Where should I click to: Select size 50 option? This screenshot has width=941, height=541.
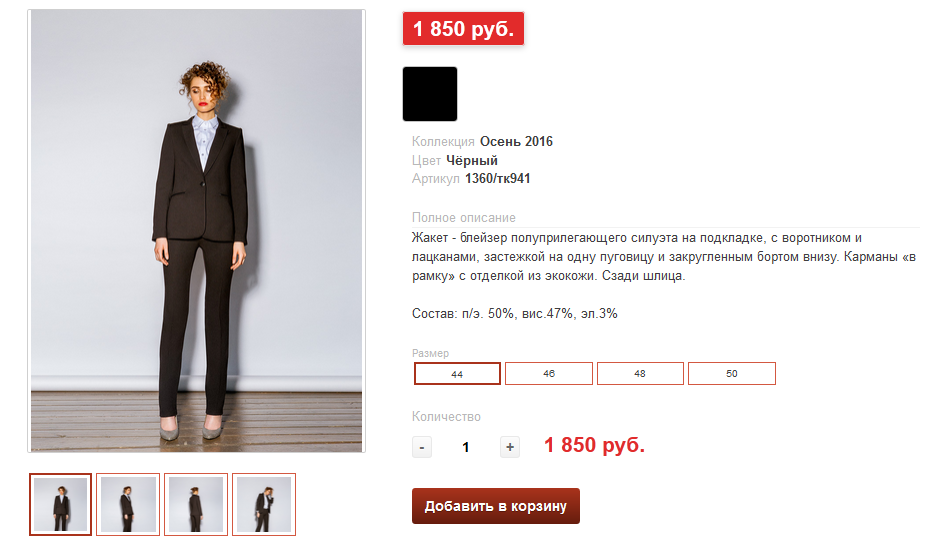point(732,373)
